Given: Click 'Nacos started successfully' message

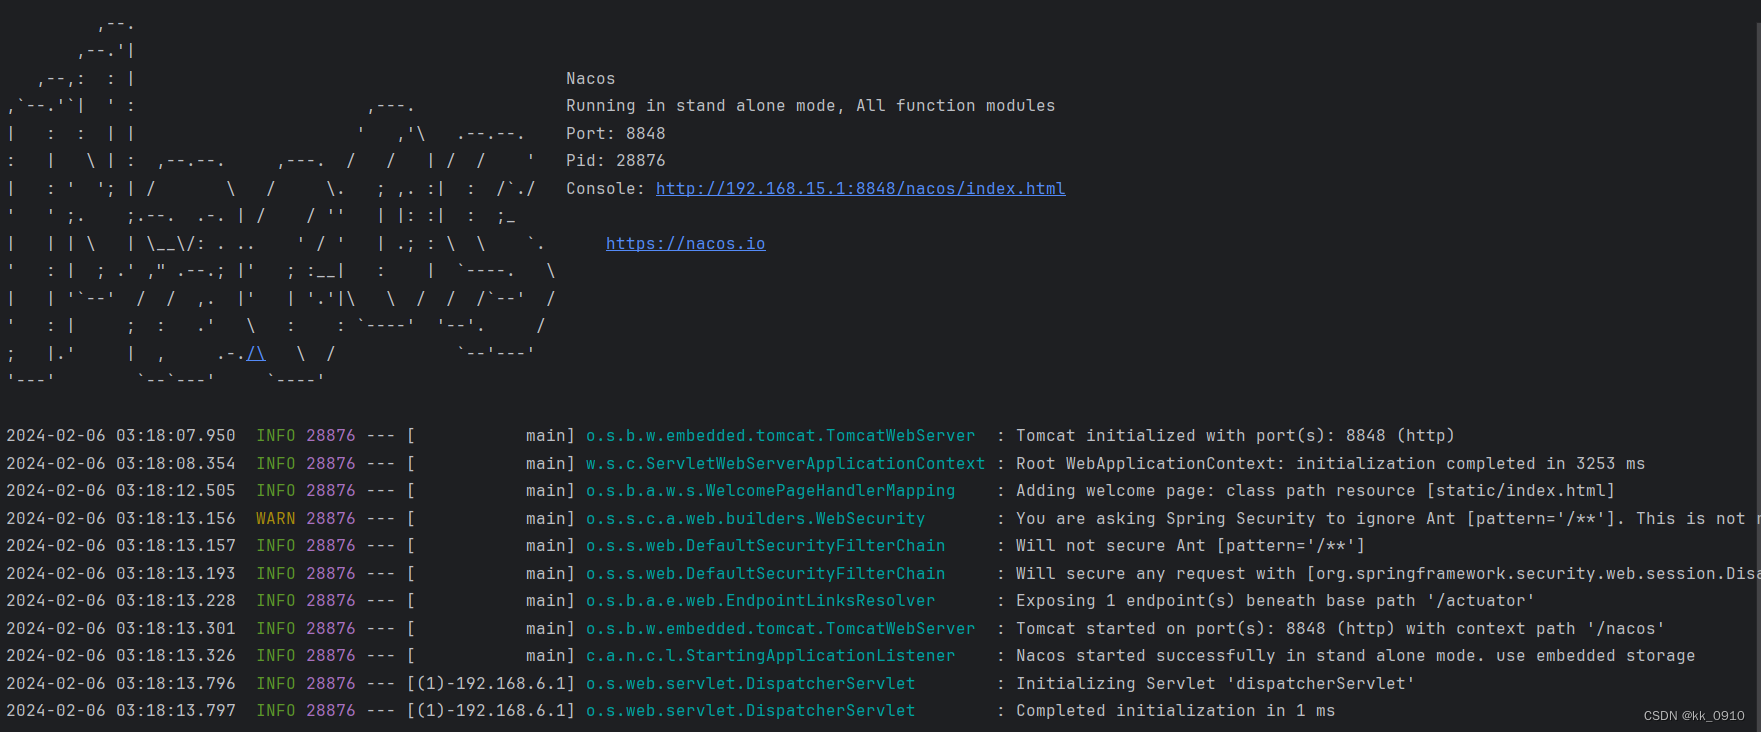Looking at the screenshot, I should (x=1356, y=656).
